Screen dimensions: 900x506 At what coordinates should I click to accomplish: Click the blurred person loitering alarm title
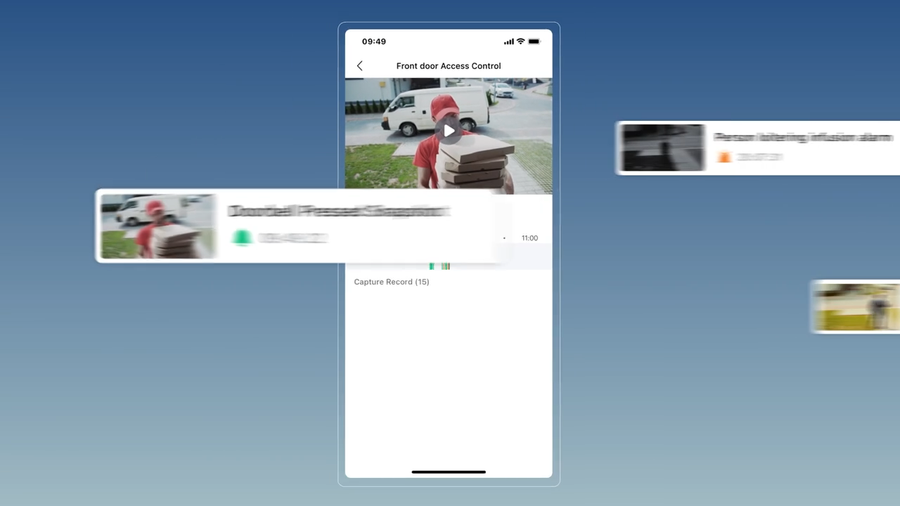click(803, 137)
